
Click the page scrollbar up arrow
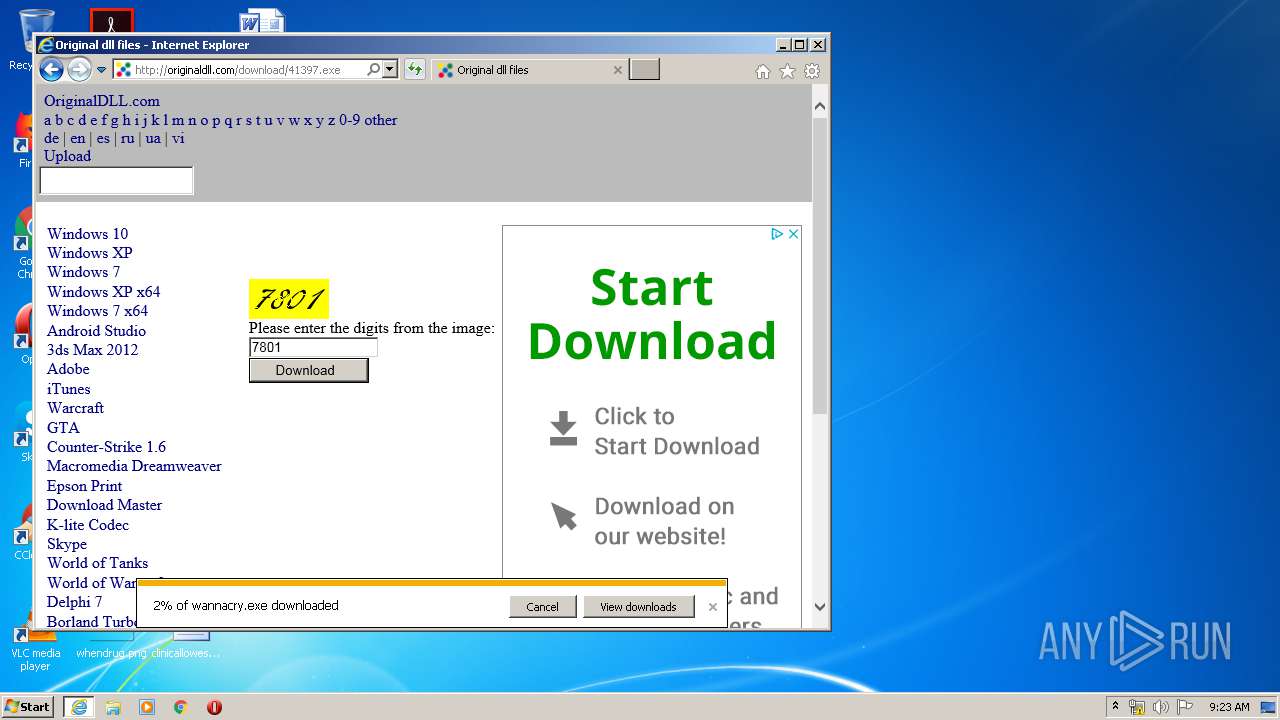pyautogui.click(x=820, y=106)
